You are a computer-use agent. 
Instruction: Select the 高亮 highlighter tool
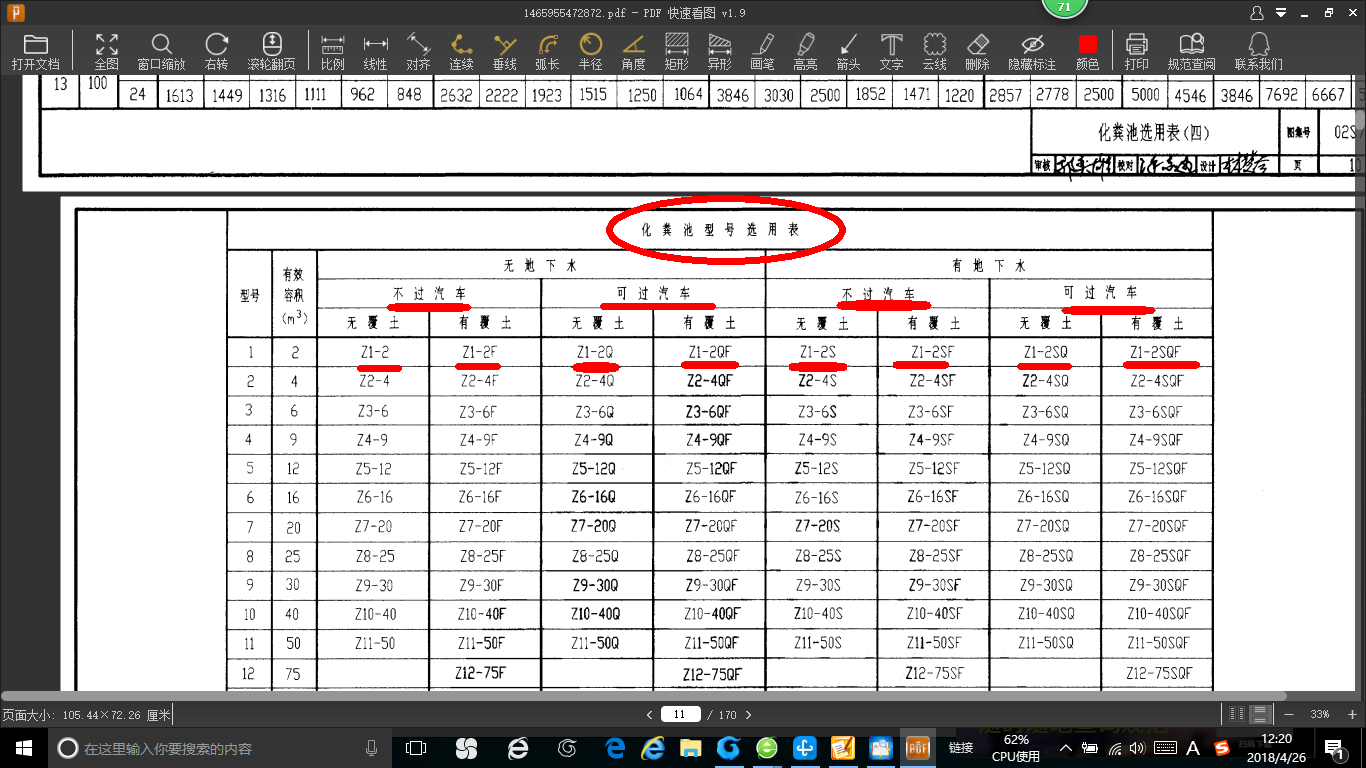pyautogui.click(x=806, y=52)
